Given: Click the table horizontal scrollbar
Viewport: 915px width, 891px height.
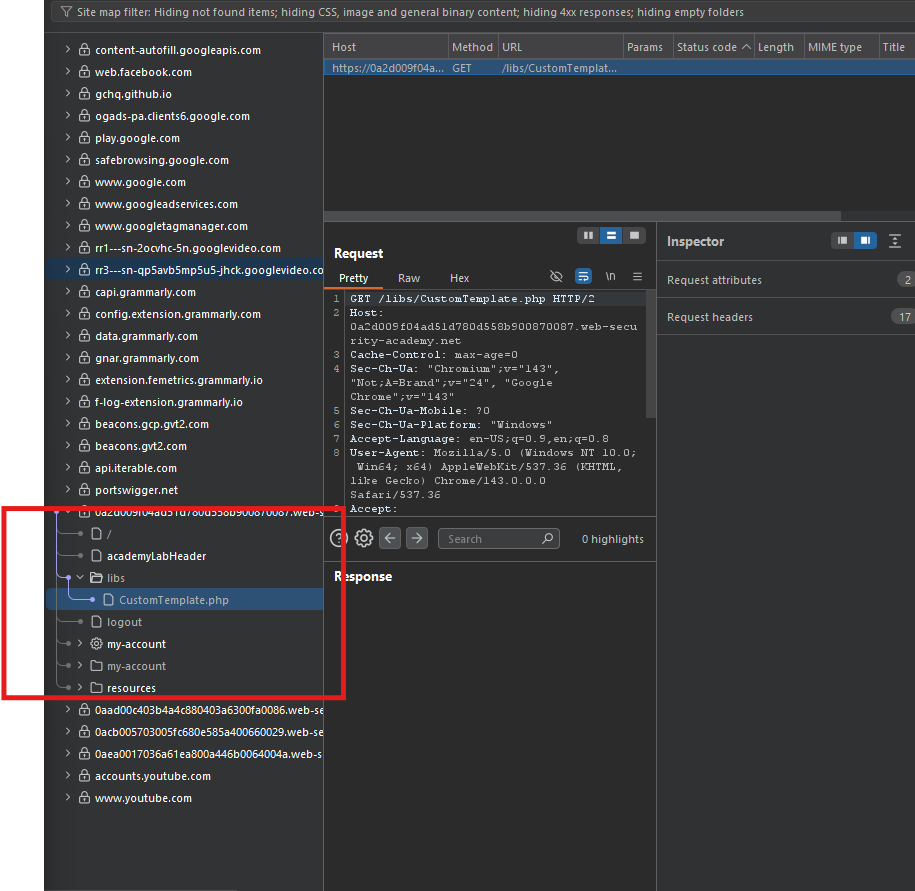Looking at the screenshot, I should tap(582, 216).
